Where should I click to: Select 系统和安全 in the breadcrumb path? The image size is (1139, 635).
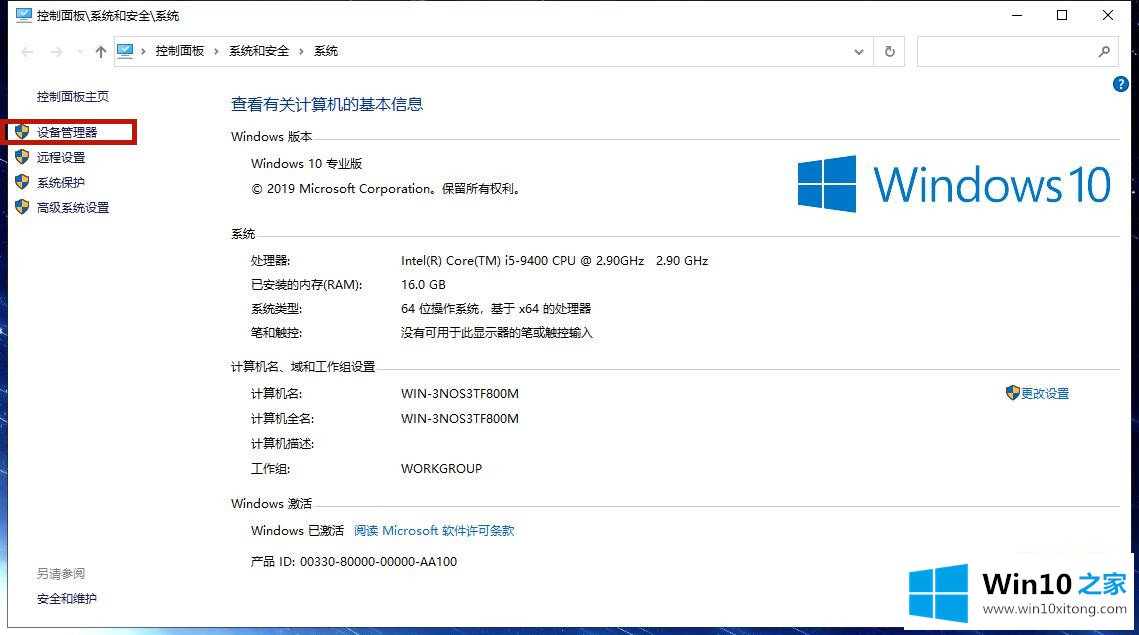coord(259,51)
